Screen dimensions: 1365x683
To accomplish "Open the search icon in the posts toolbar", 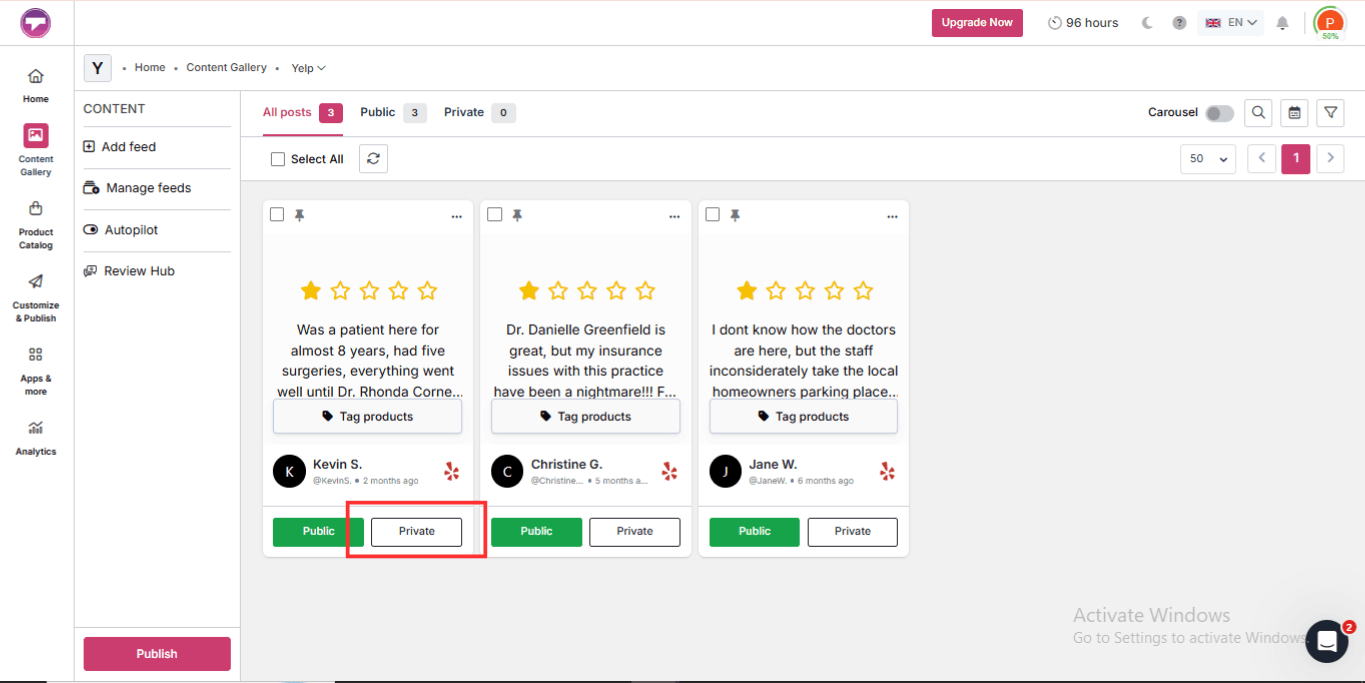I will pos(1258,113).
